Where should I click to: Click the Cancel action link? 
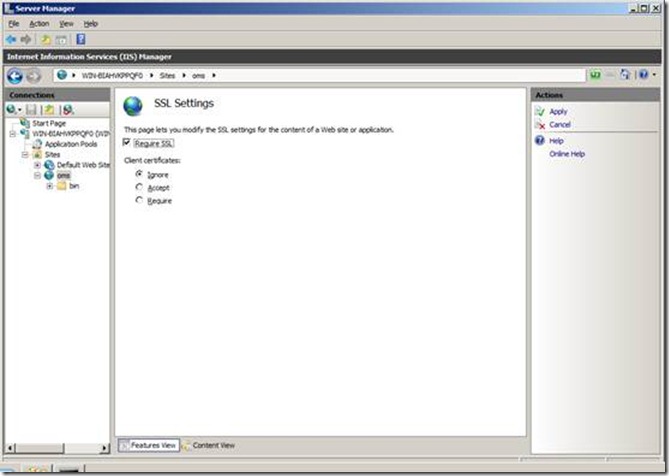pyautogui.click(x=560, y=125)
